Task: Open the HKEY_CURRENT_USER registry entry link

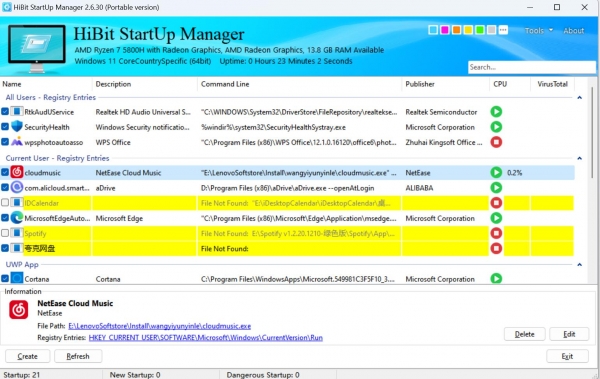Action: pyautogui.click(x=205, y=338)
